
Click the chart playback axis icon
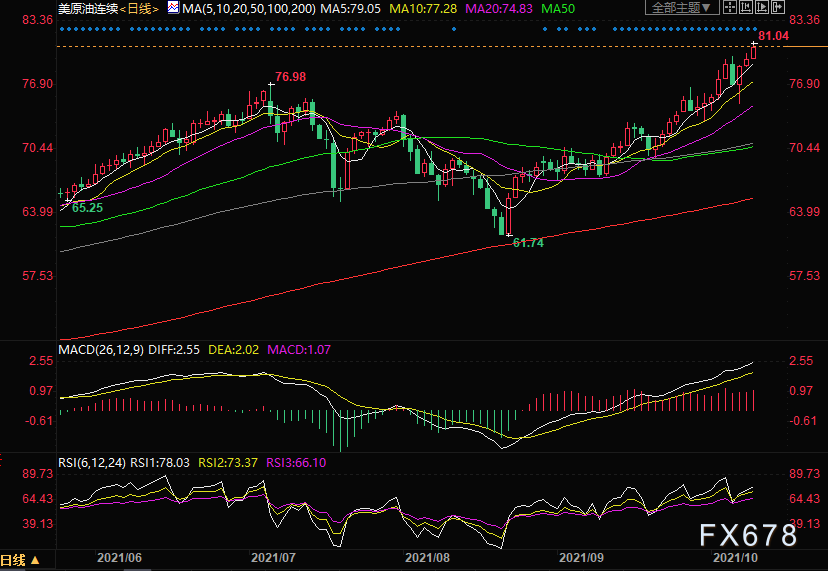pos(762,7)
